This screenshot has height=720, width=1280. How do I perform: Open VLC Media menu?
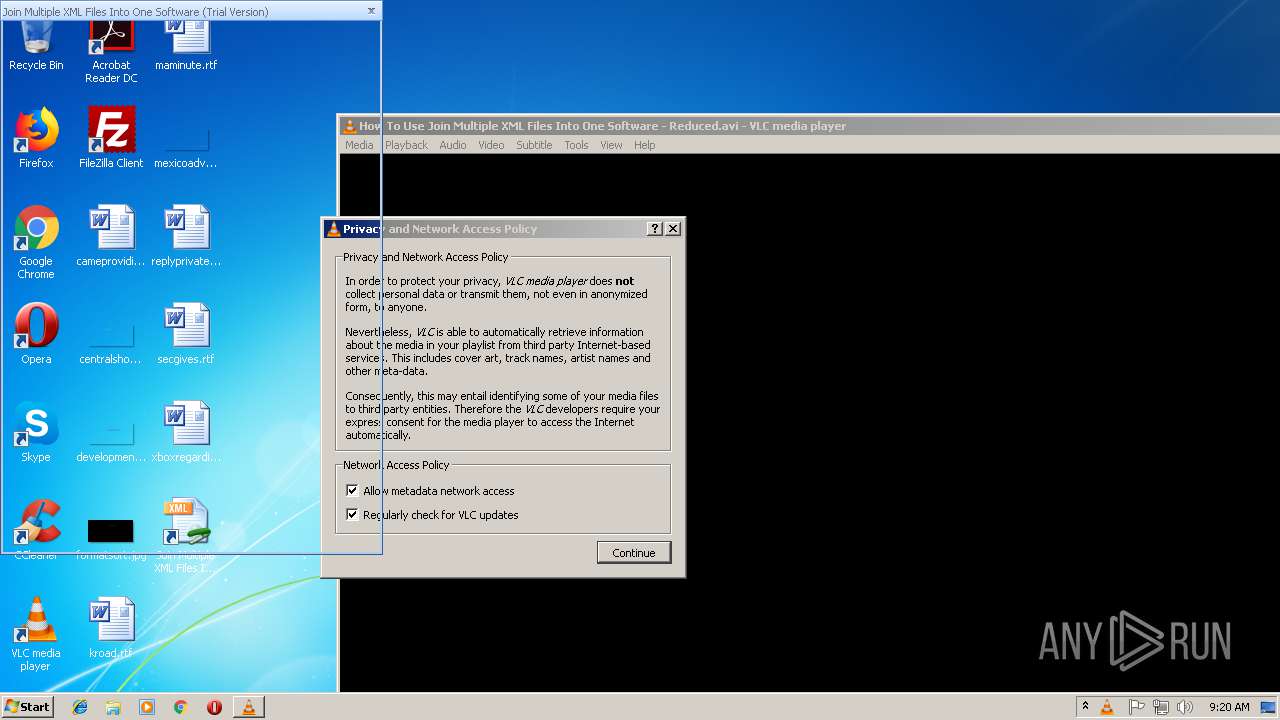pos(359,145)
